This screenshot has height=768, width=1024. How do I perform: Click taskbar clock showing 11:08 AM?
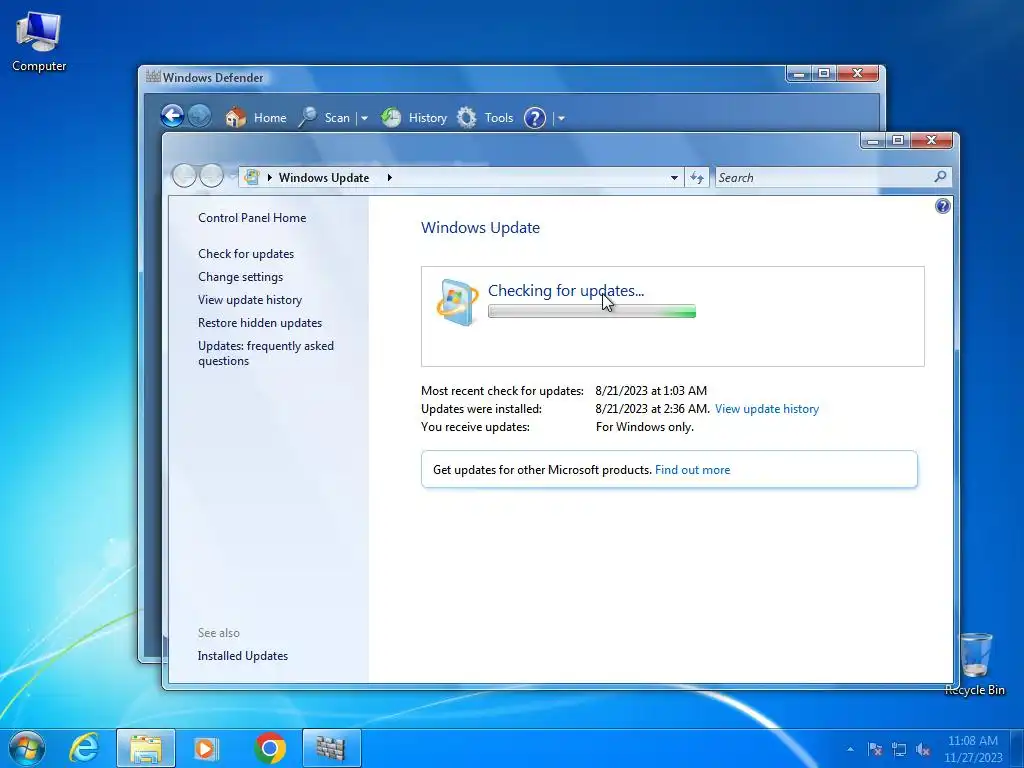(972, 749)
